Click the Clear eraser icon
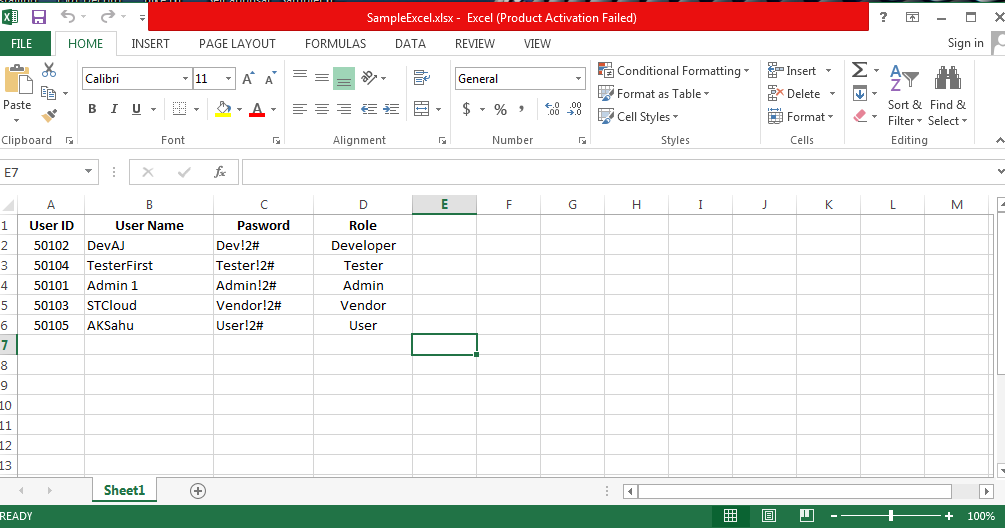This screenshot has height=528, width=1005. 860,116
